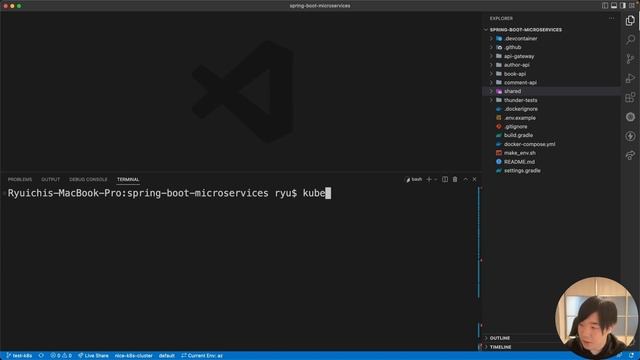Open the Run and Debug view
The width and height of the screenshot is (640, 360).
coord(630,78)
